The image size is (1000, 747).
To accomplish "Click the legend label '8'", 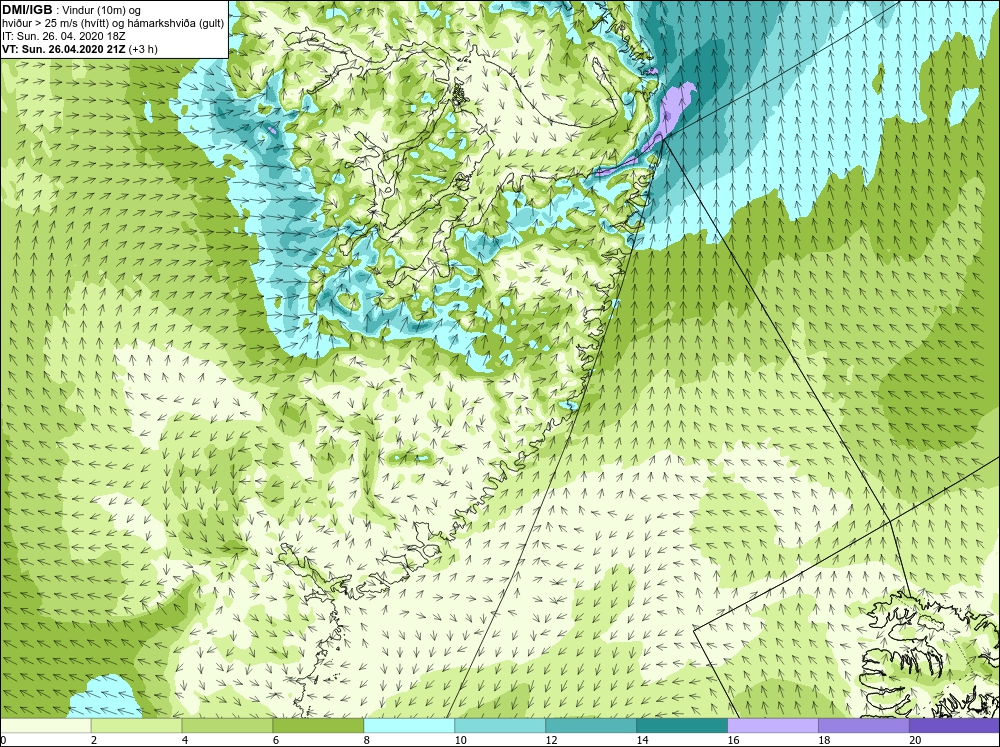I will [x=367, y=740].
